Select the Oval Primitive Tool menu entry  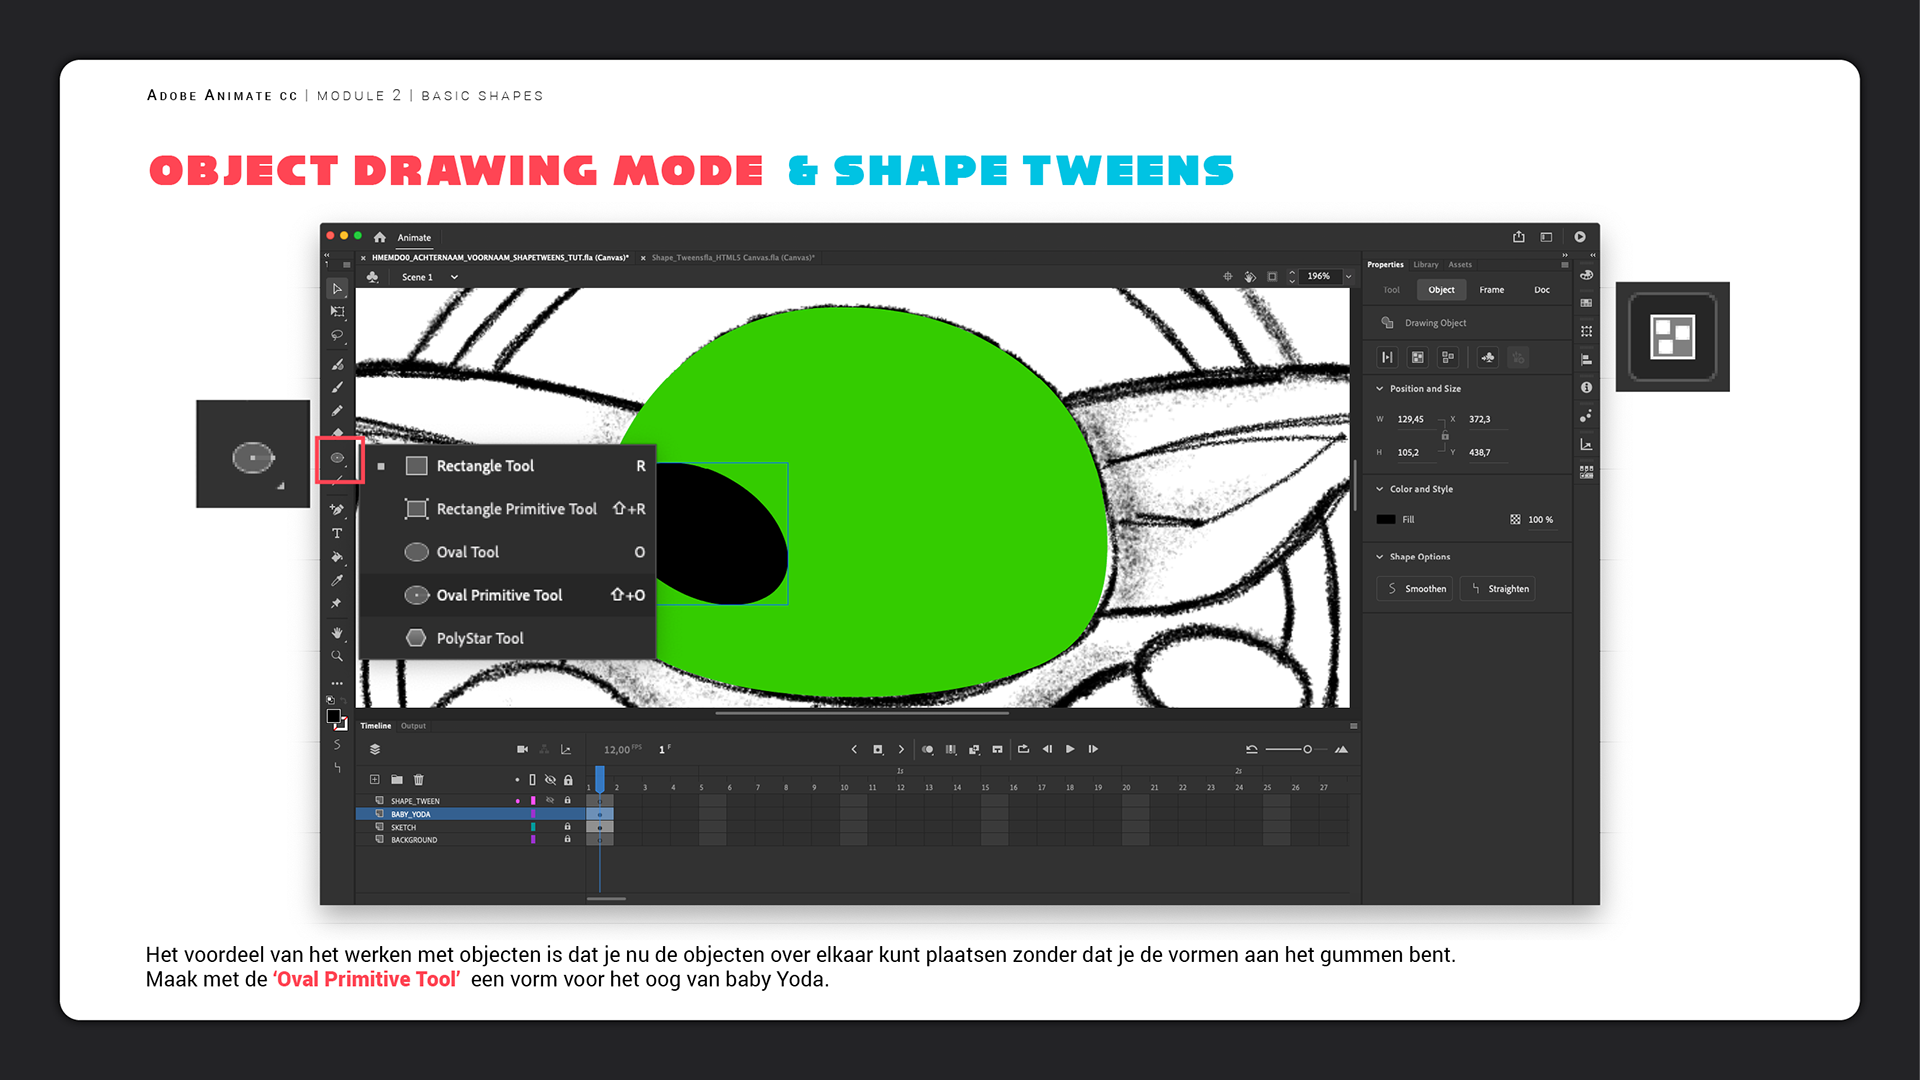[499, 595]
